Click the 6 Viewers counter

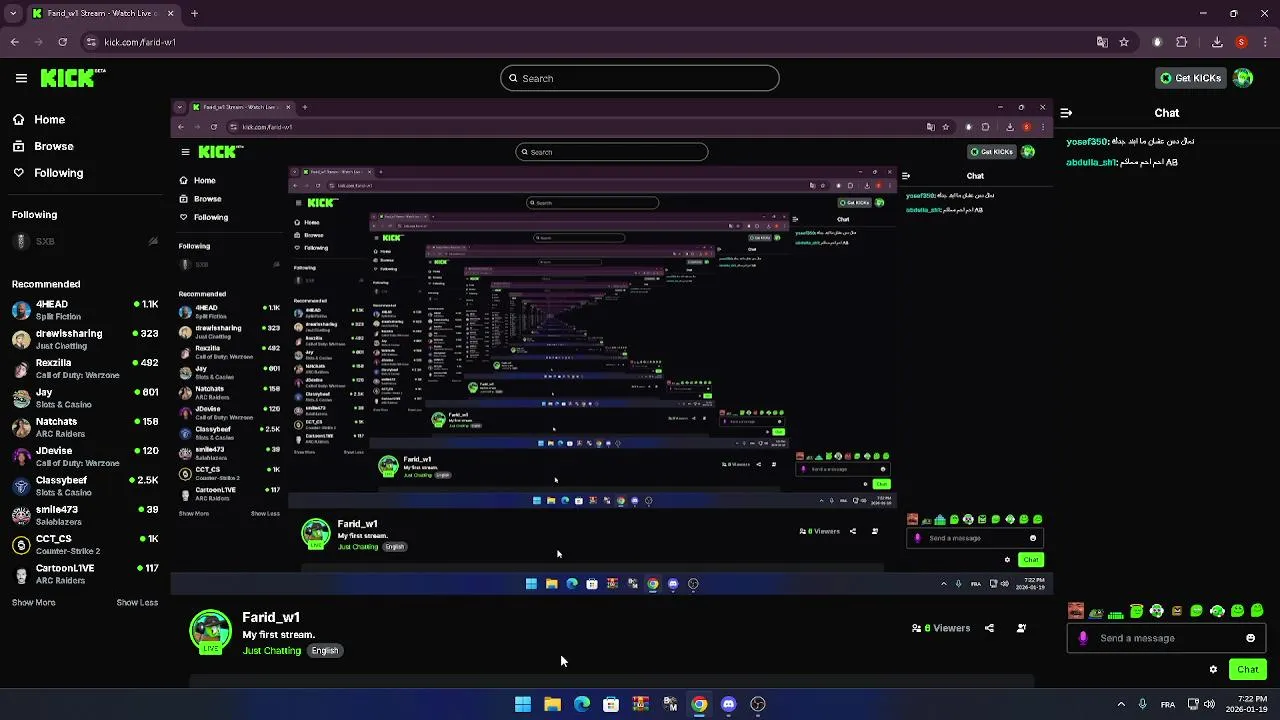pyautogui.click(x=941, y=628)
